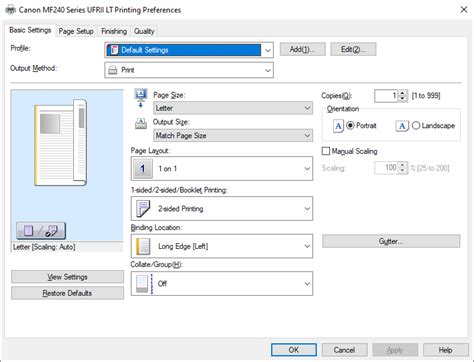Click the Edit(2)... button
Image resolution: width=474 pixels, height=362 pixels.
[x=353, y=49]
